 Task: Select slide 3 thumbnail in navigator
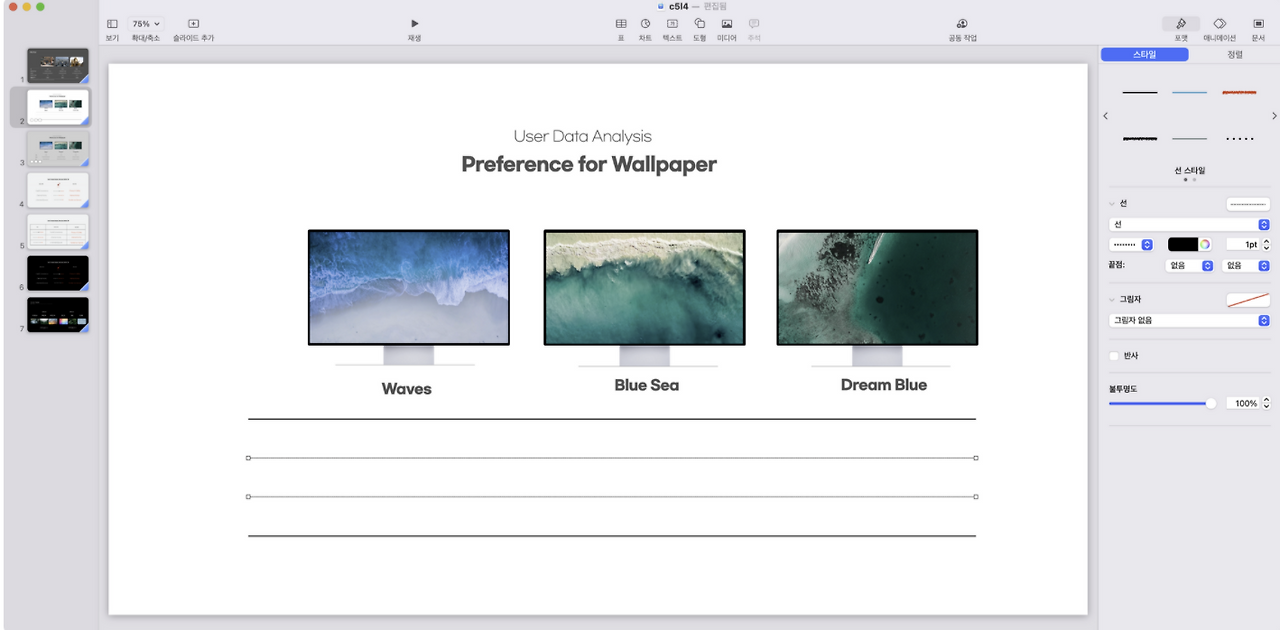coord(58,148)
